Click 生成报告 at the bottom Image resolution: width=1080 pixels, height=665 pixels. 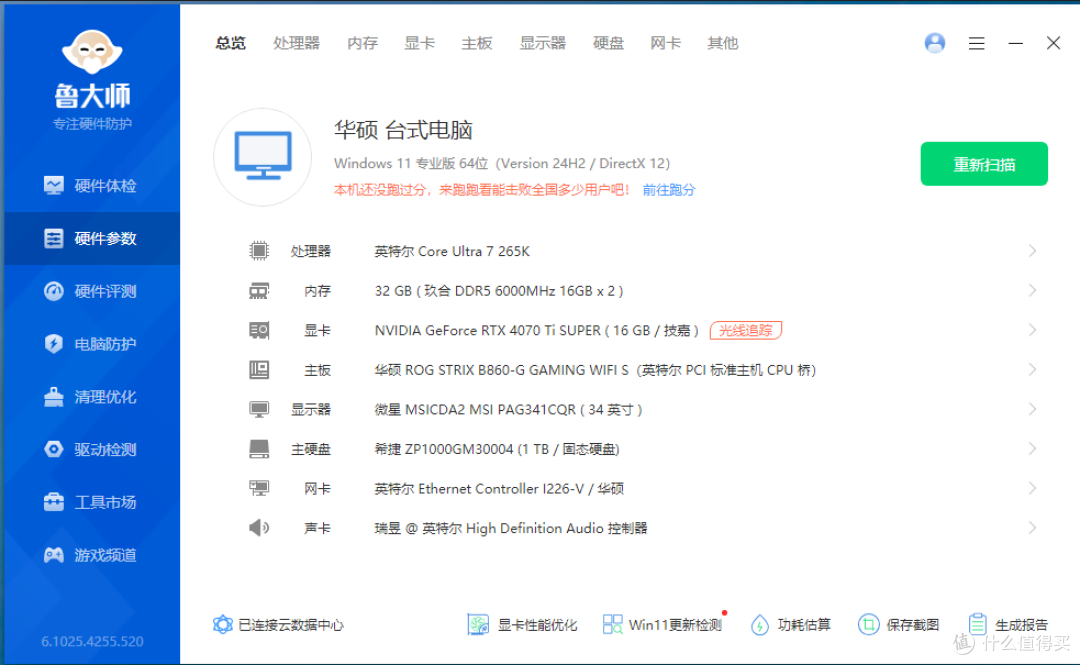[x=1008, y=624]
